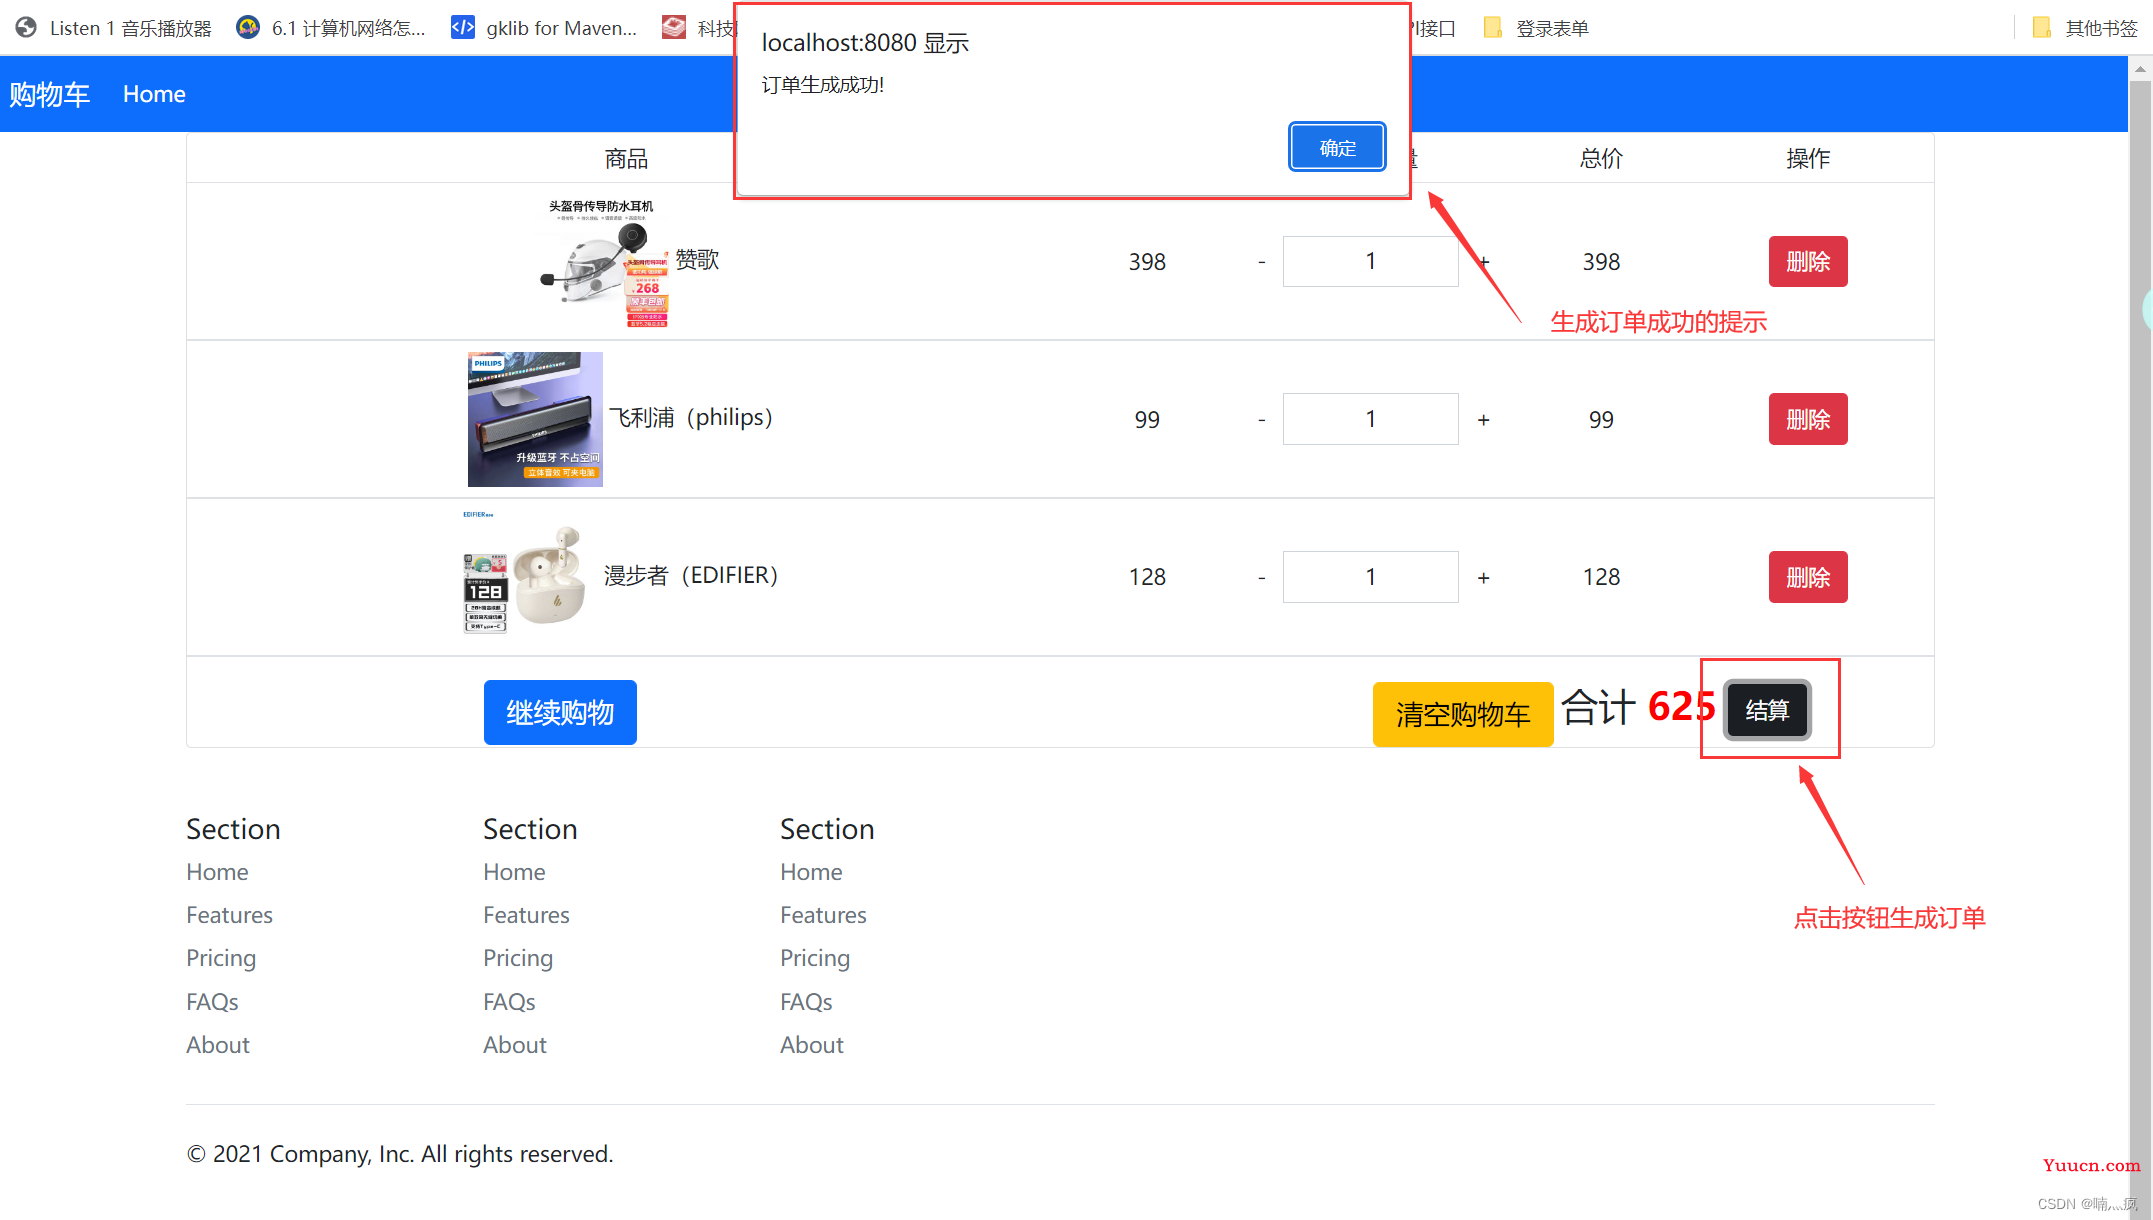Click product name 赞歌

tap(697, 260)
